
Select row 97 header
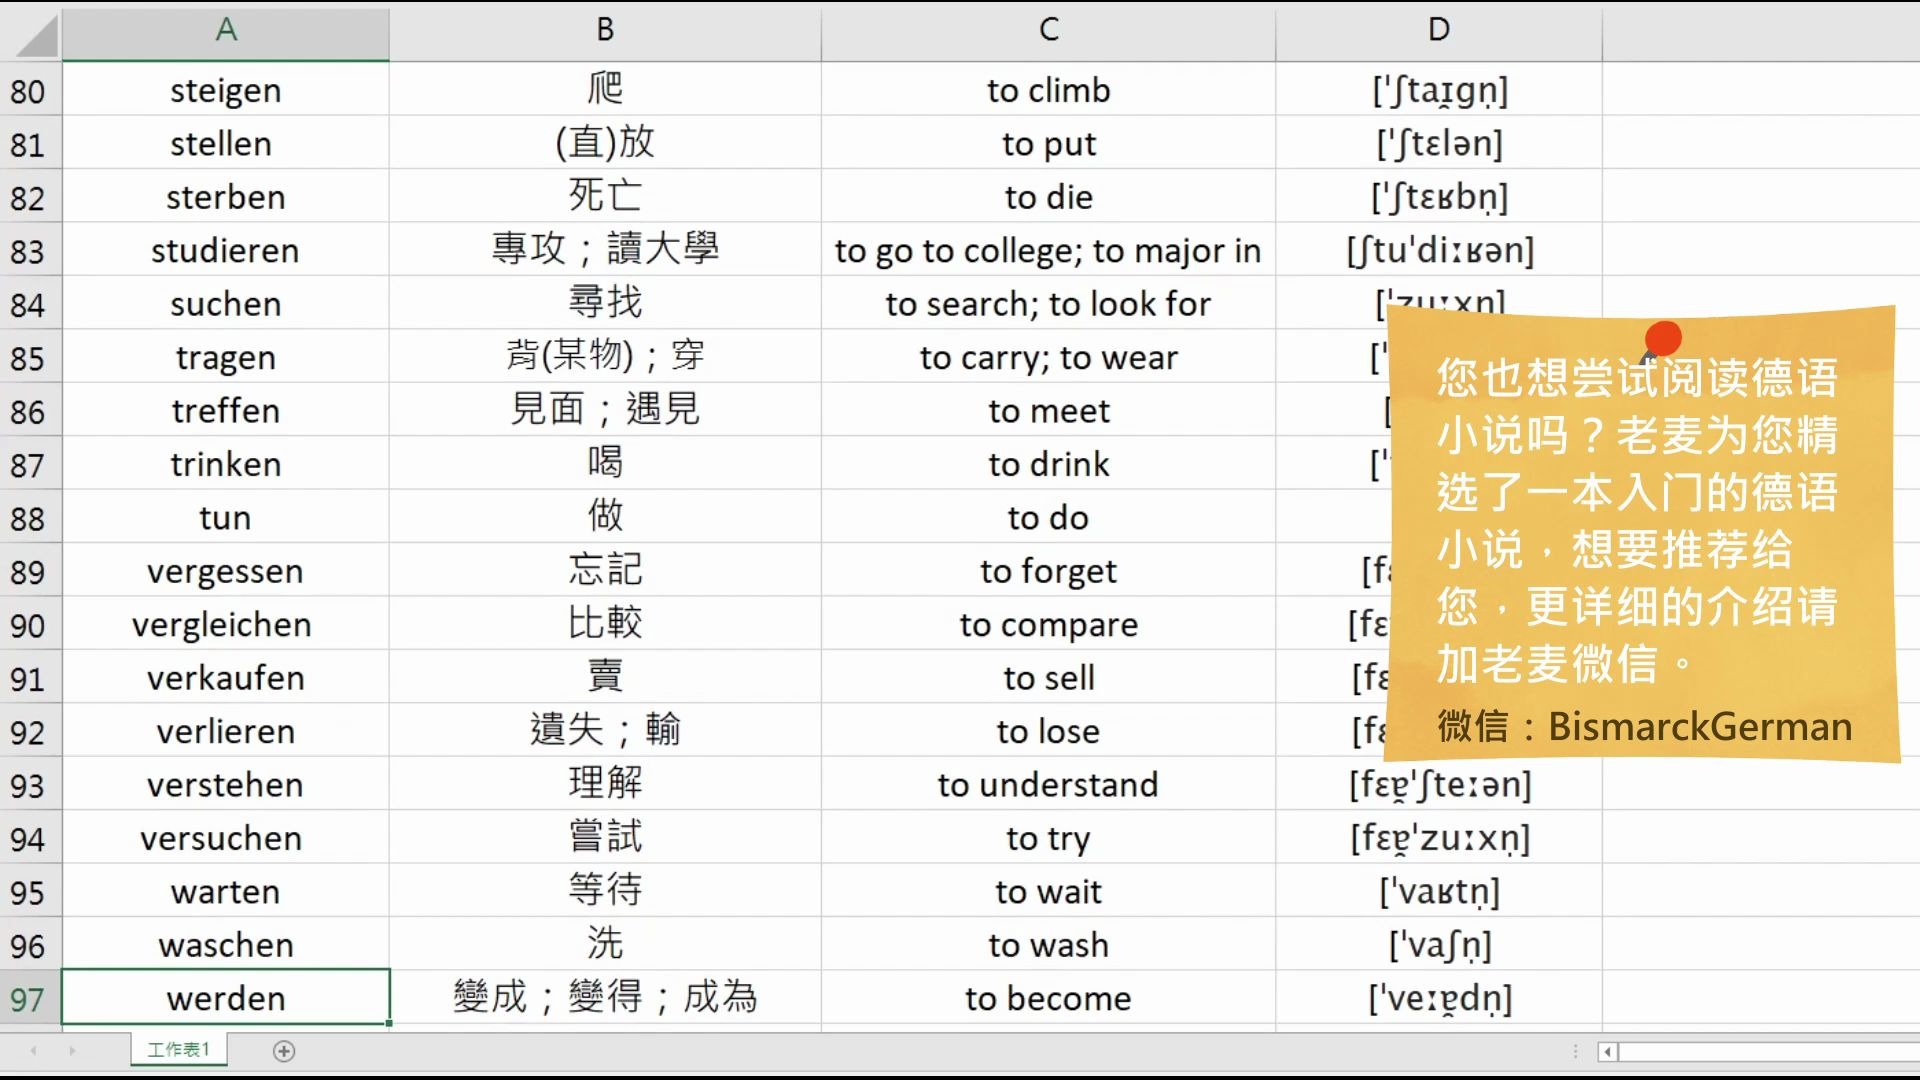(30, 998)
